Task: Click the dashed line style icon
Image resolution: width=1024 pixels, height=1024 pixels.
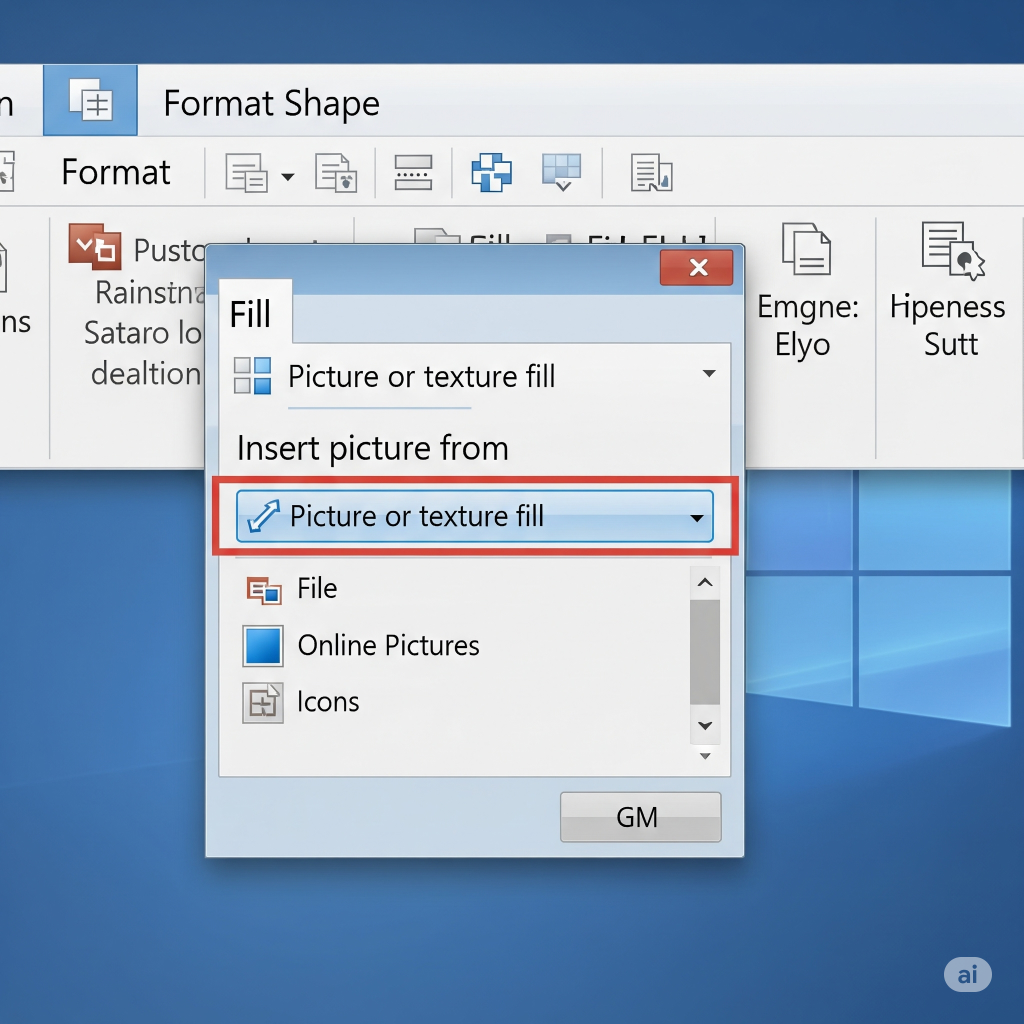Action: pos(413,173)
